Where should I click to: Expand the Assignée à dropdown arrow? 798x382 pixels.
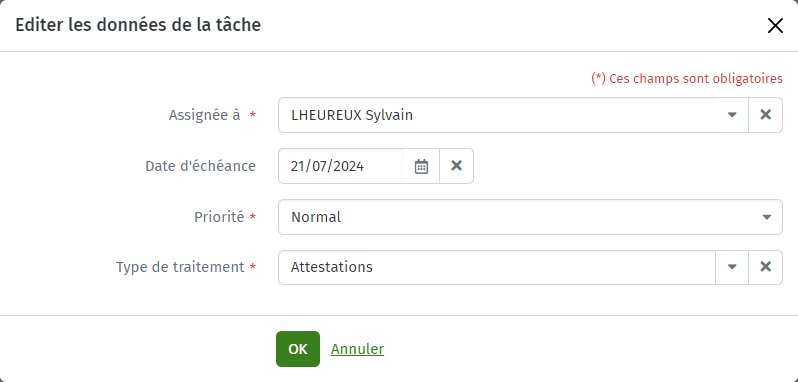coord(732,115)
